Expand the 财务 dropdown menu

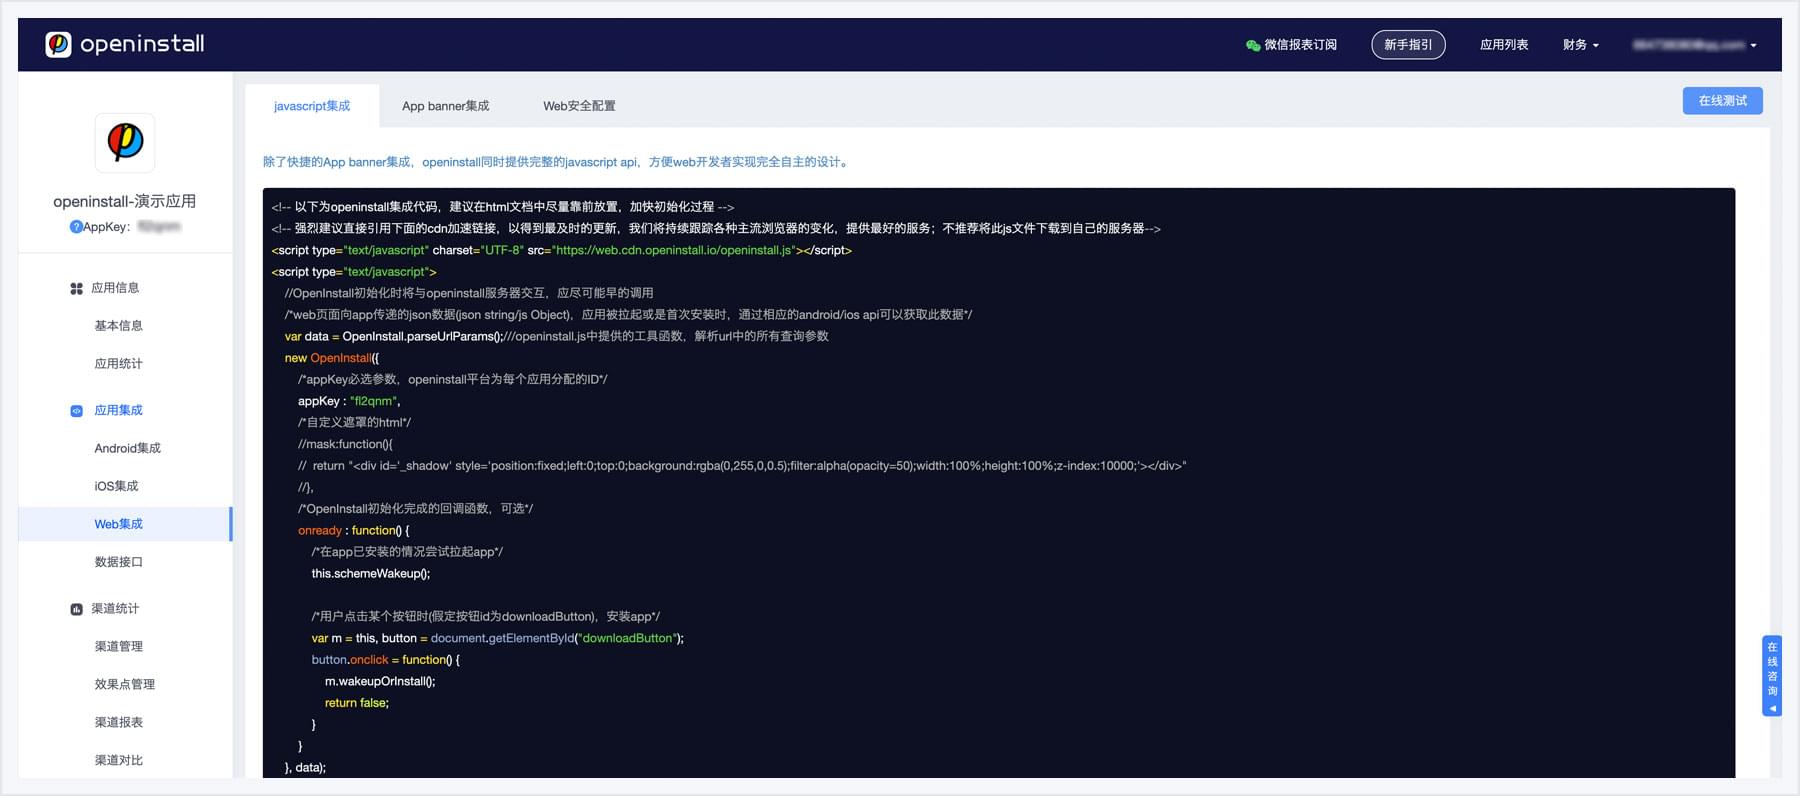pyautogui.click(x=1581, y=45)
